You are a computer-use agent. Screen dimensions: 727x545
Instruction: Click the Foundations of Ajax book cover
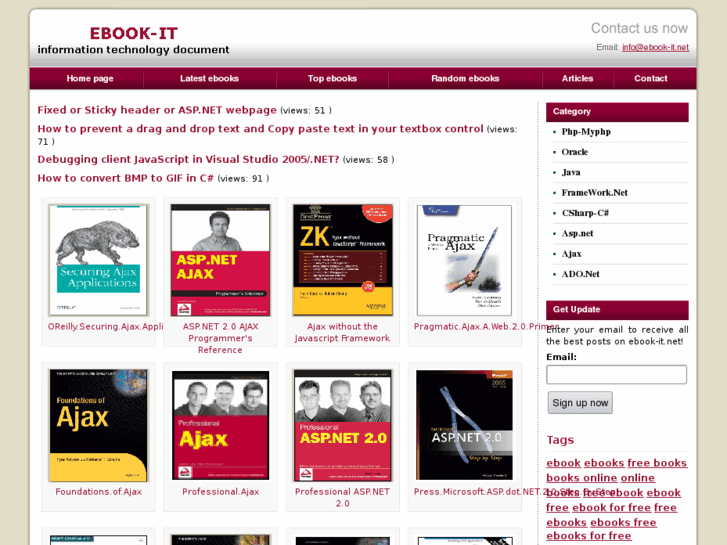[x=98, y=425]
